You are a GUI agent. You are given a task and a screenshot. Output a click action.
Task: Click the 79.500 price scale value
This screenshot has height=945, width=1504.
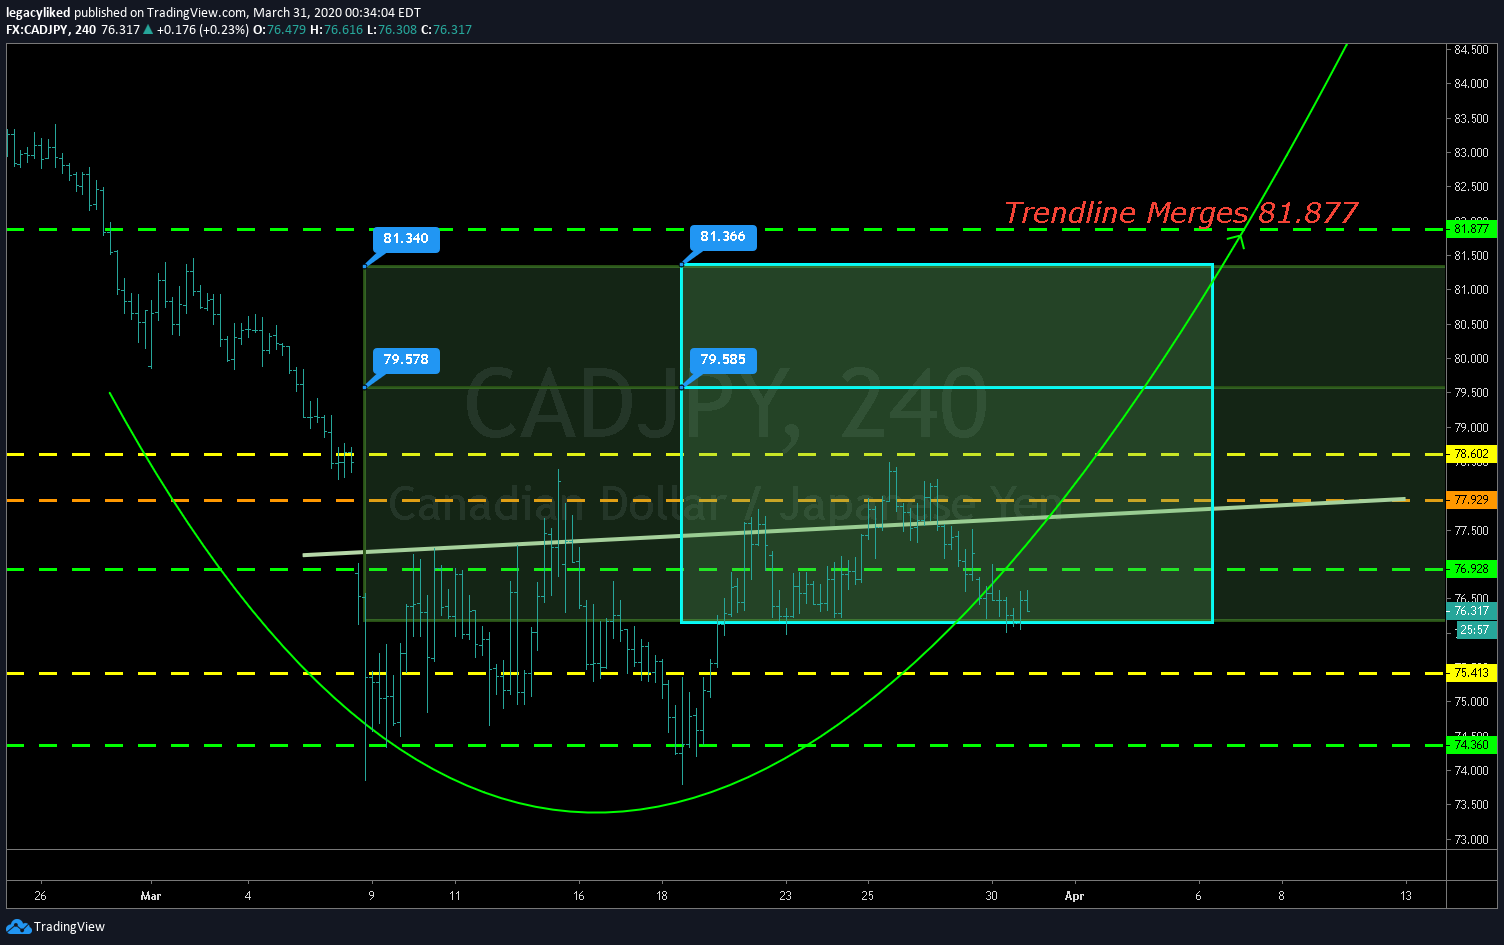[x=1471, y=393]
